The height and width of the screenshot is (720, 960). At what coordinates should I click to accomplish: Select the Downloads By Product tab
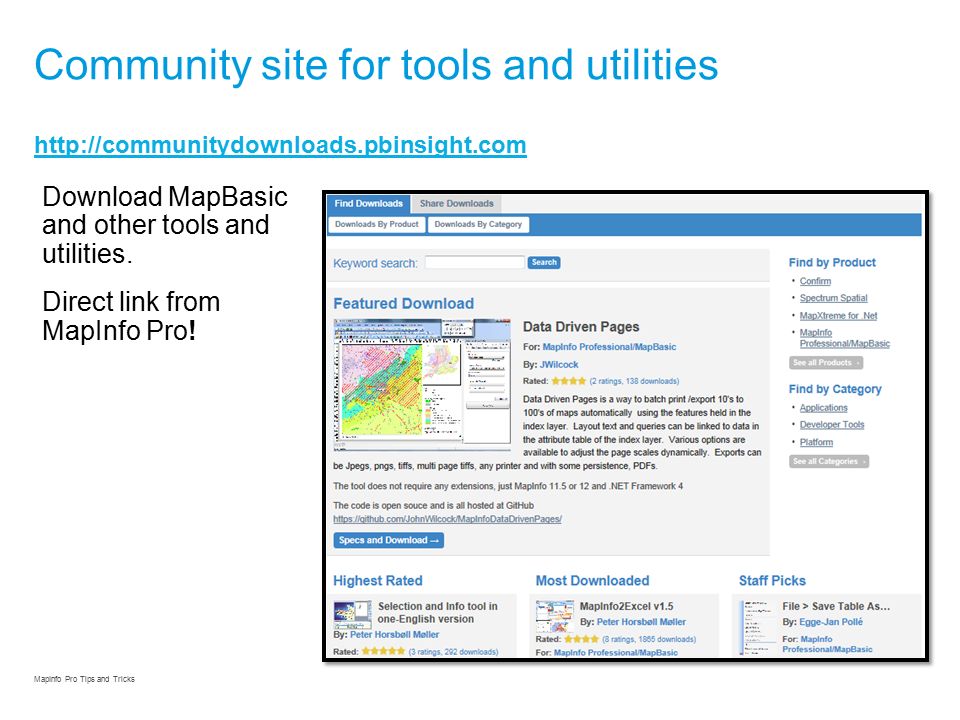377,224
